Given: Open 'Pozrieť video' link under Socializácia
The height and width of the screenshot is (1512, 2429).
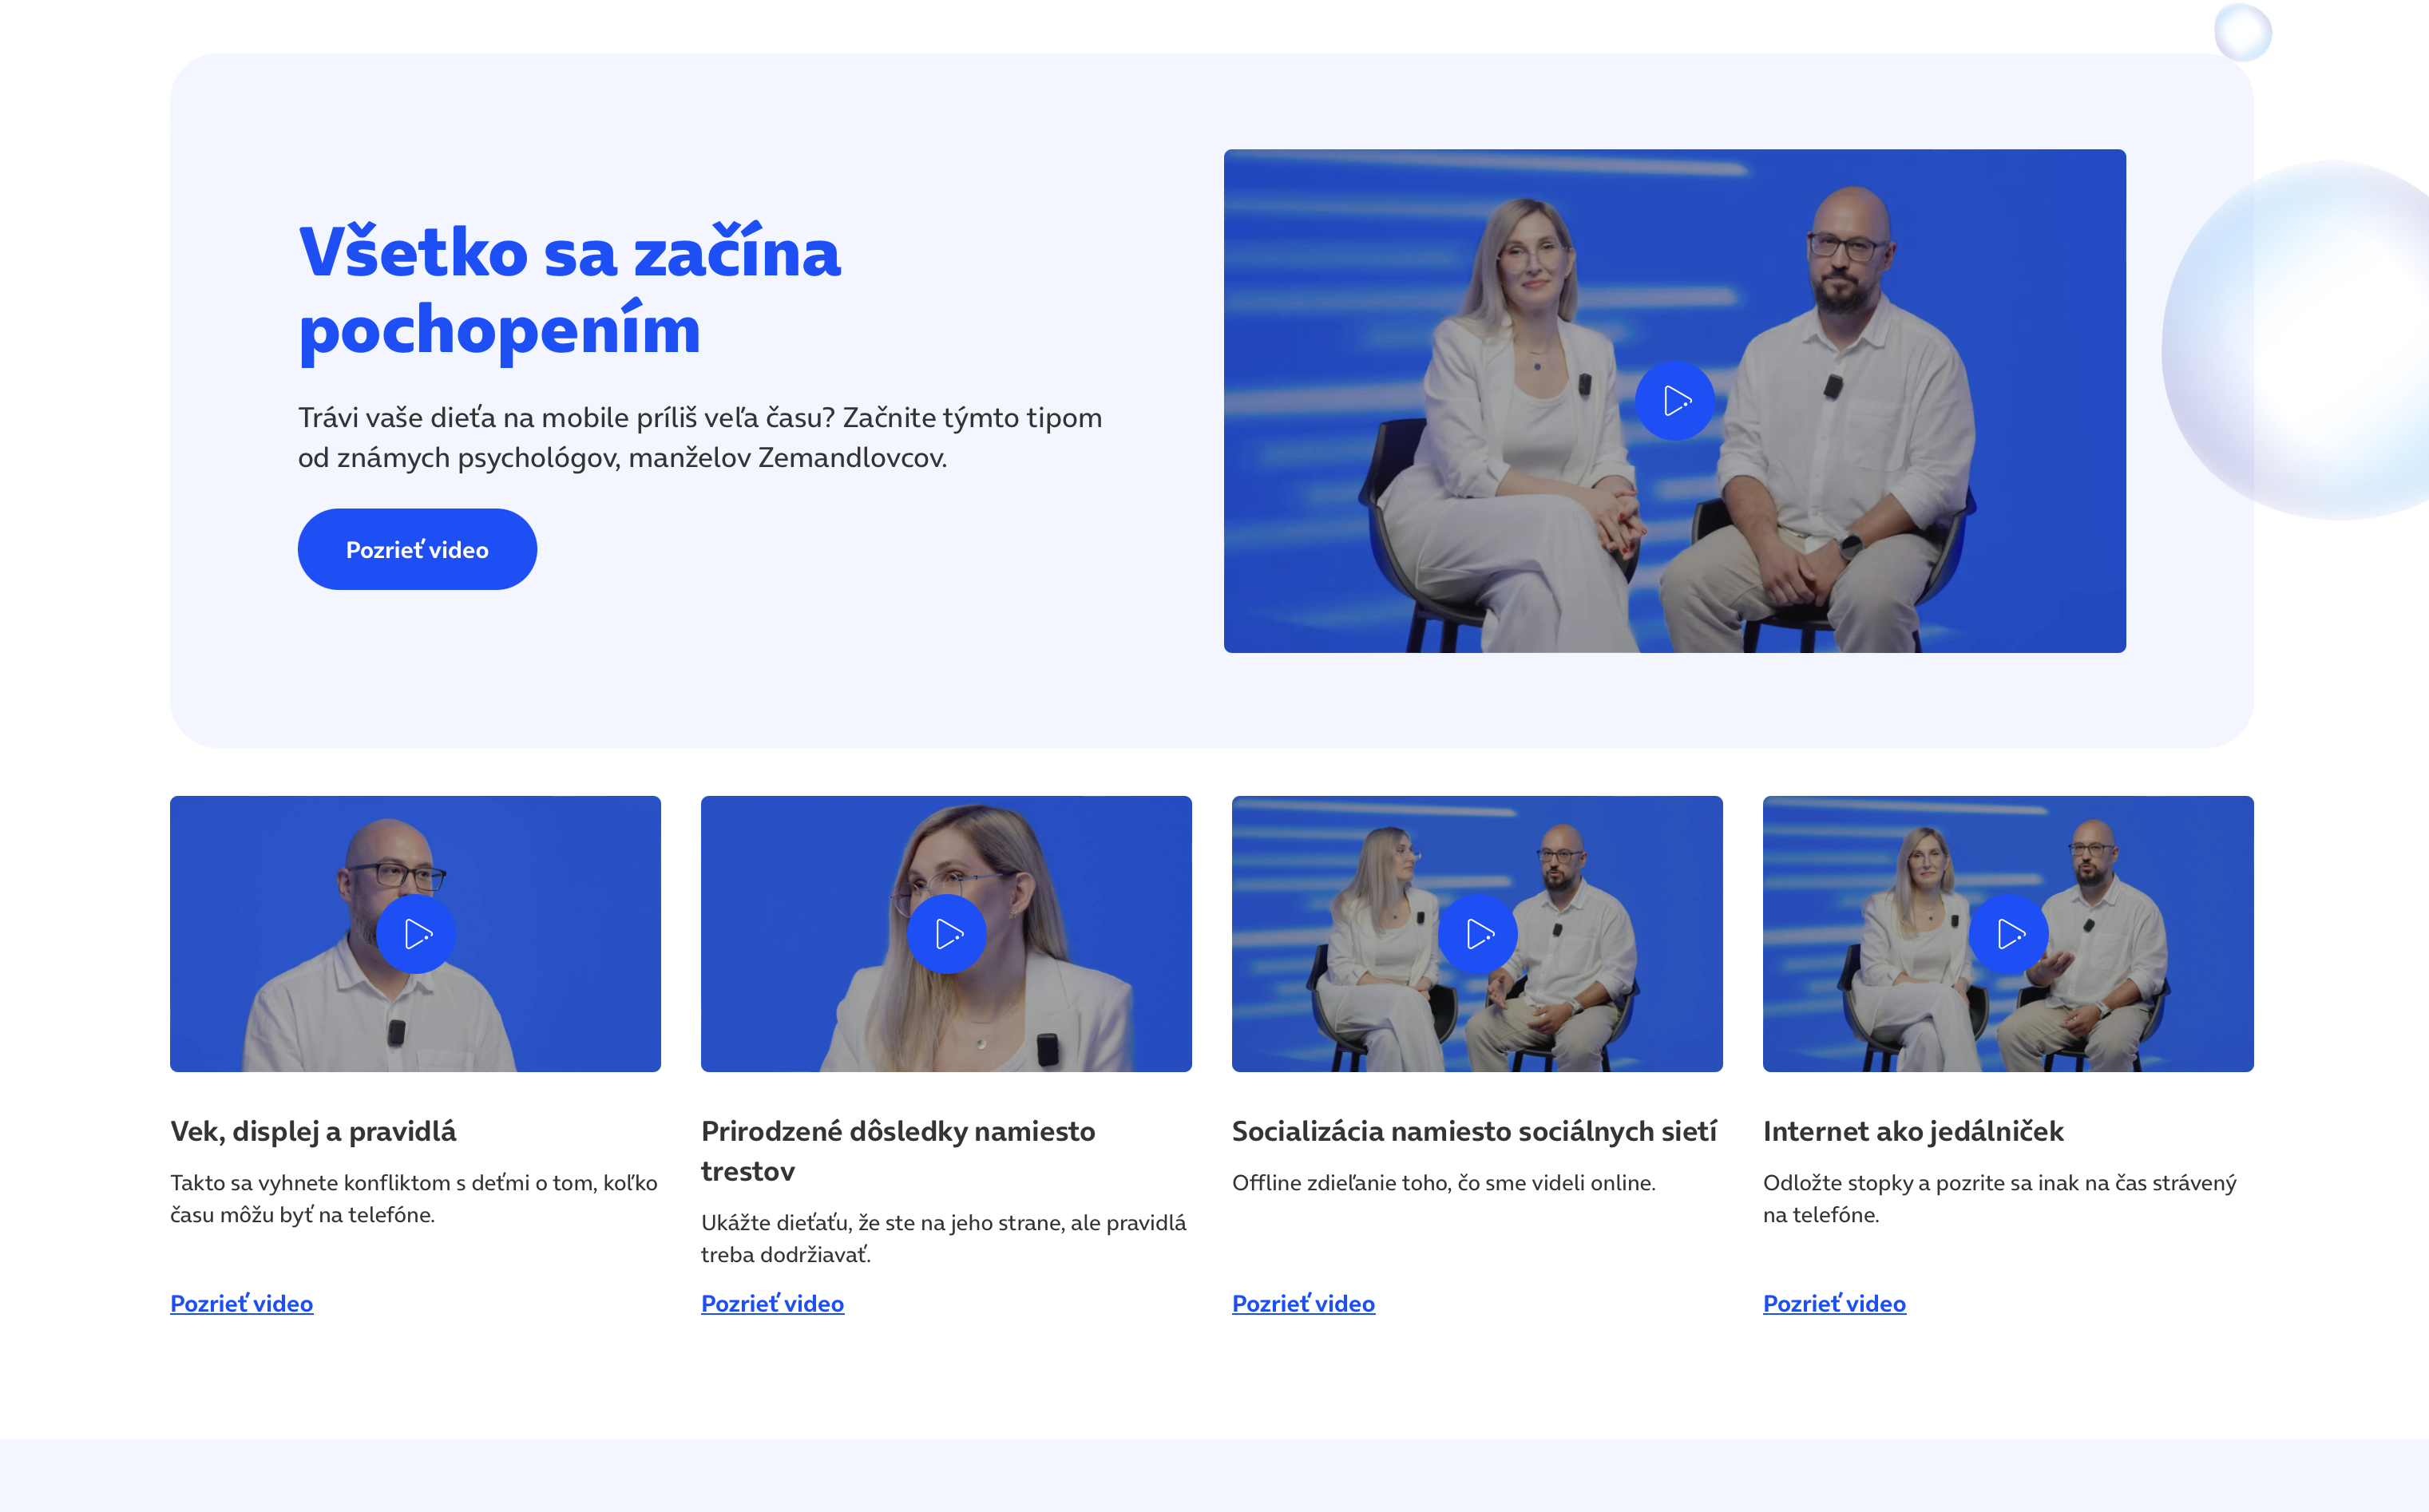Looking at the screenshot, I should pyautogui.click(x=1303, y=1303).
